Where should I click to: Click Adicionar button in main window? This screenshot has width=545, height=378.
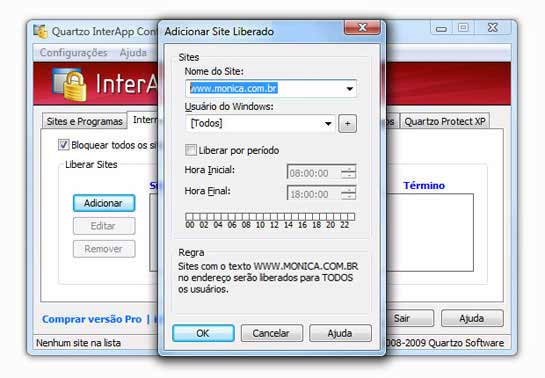click(104, 203)
